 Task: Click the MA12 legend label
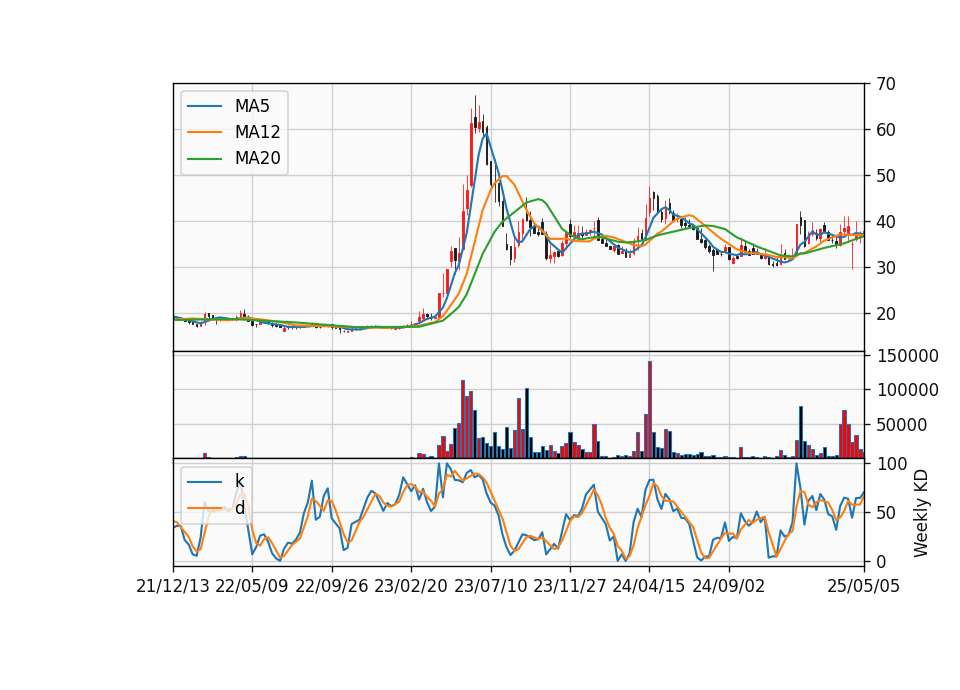click(x=257, y=132)
